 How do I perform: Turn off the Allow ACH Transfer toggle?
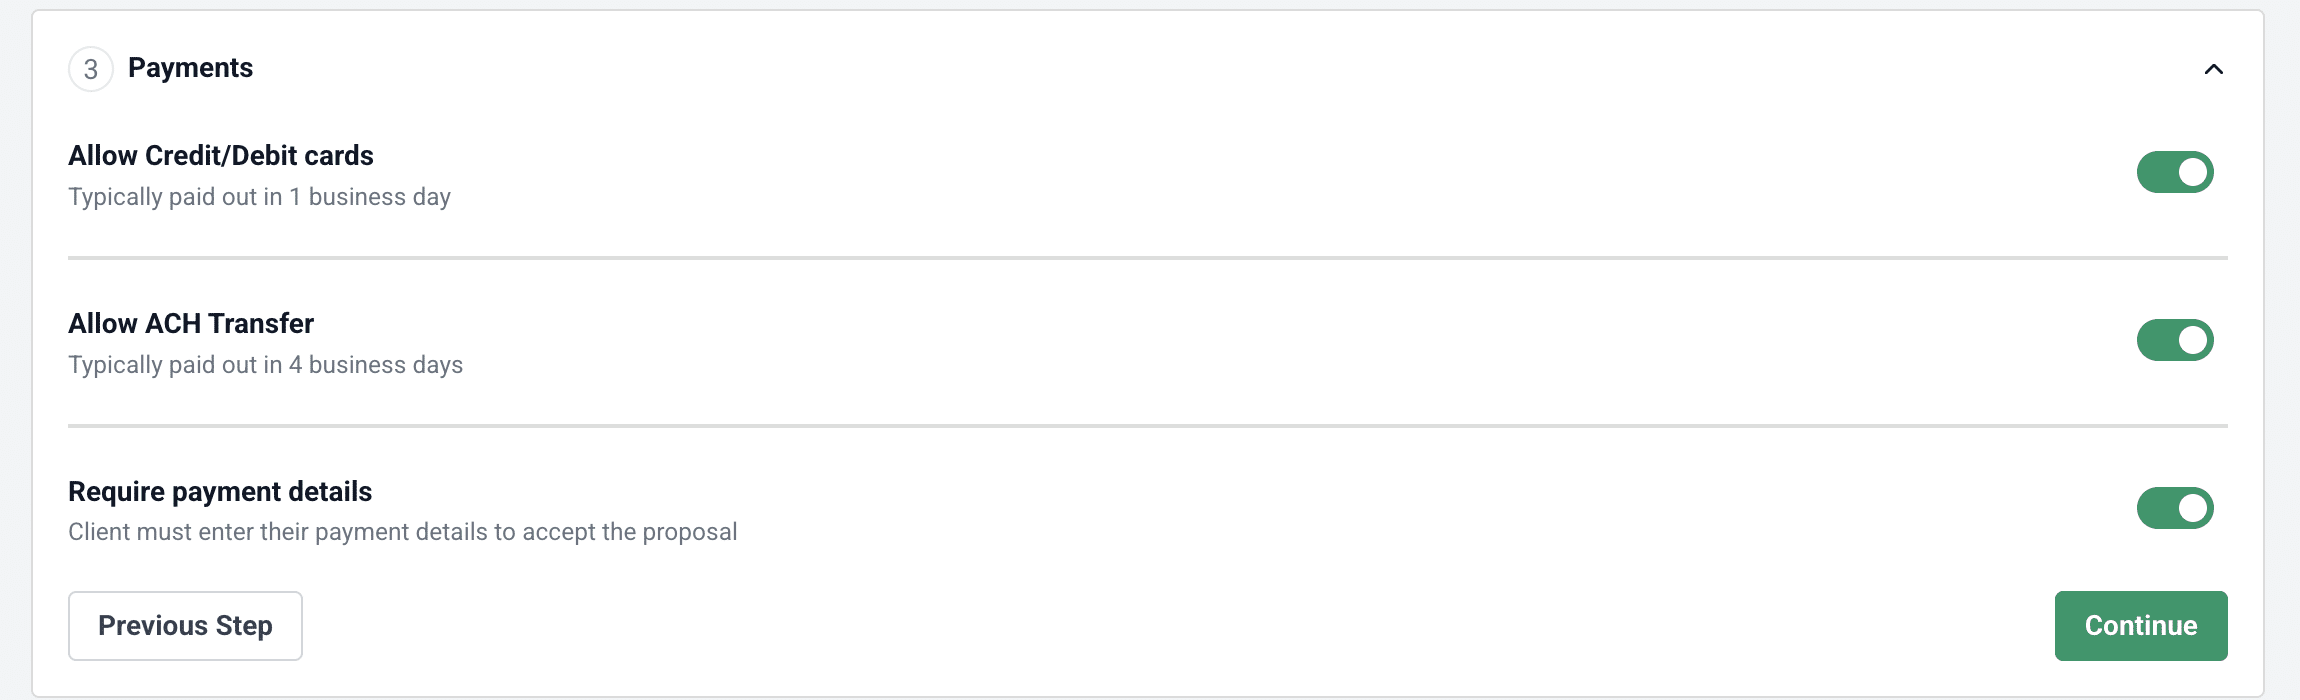pyautogui.click(x=2175, y=340)
